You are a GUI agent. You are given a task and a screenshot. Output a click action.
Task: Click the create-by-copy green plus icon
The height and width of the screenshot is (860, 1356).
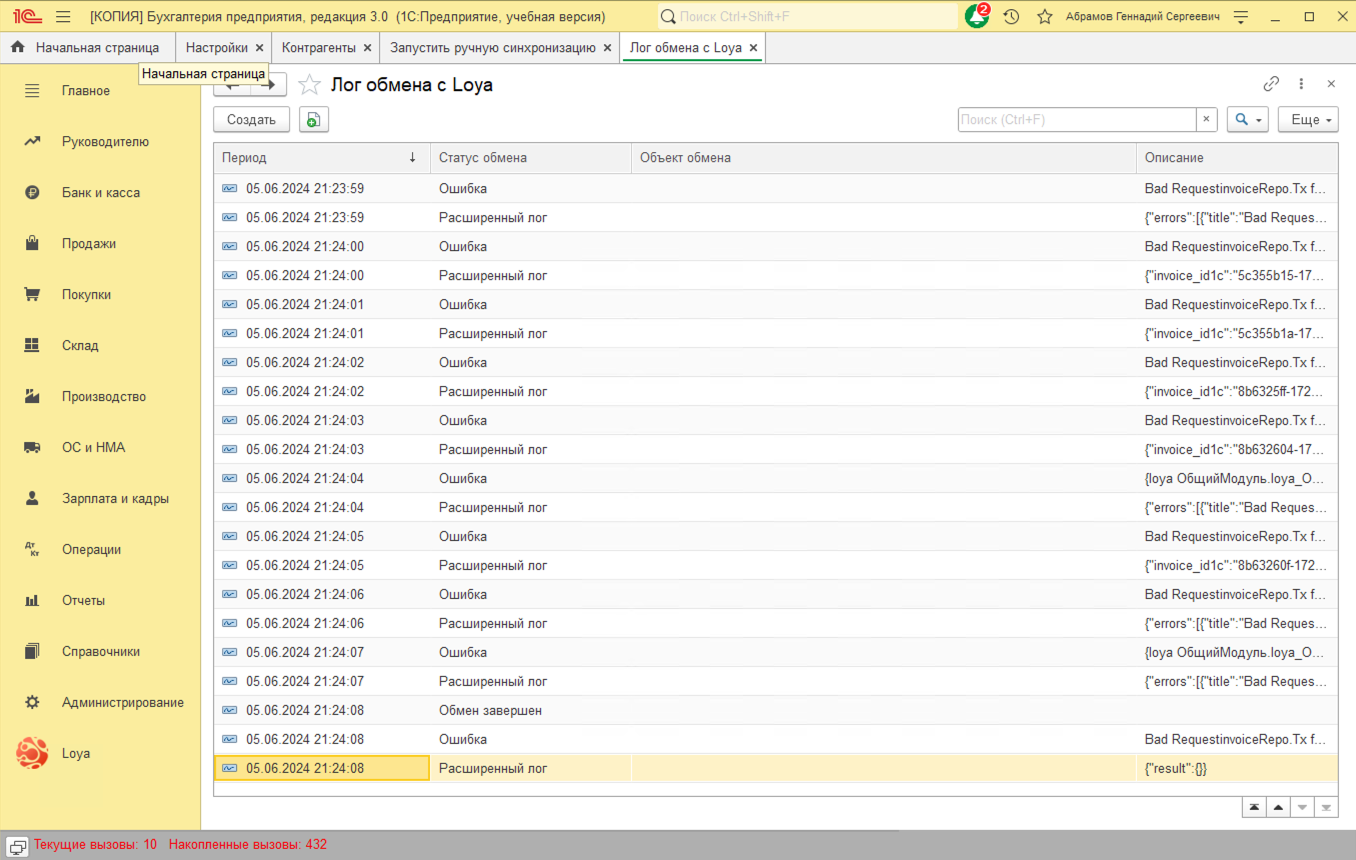click(313, 120)
